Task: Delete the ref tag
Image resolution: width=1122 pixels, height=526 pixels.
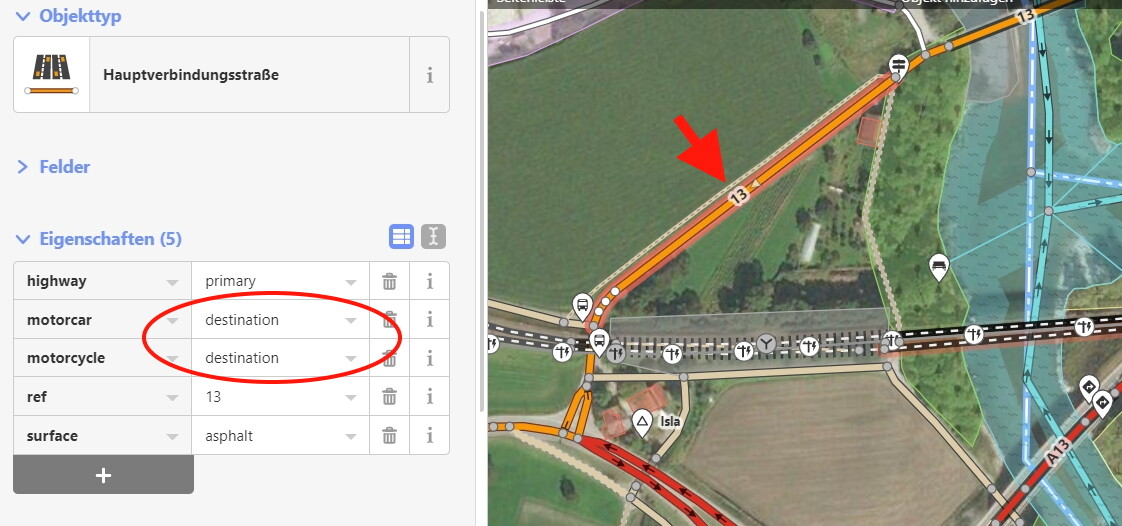Action: click(389, 396)
